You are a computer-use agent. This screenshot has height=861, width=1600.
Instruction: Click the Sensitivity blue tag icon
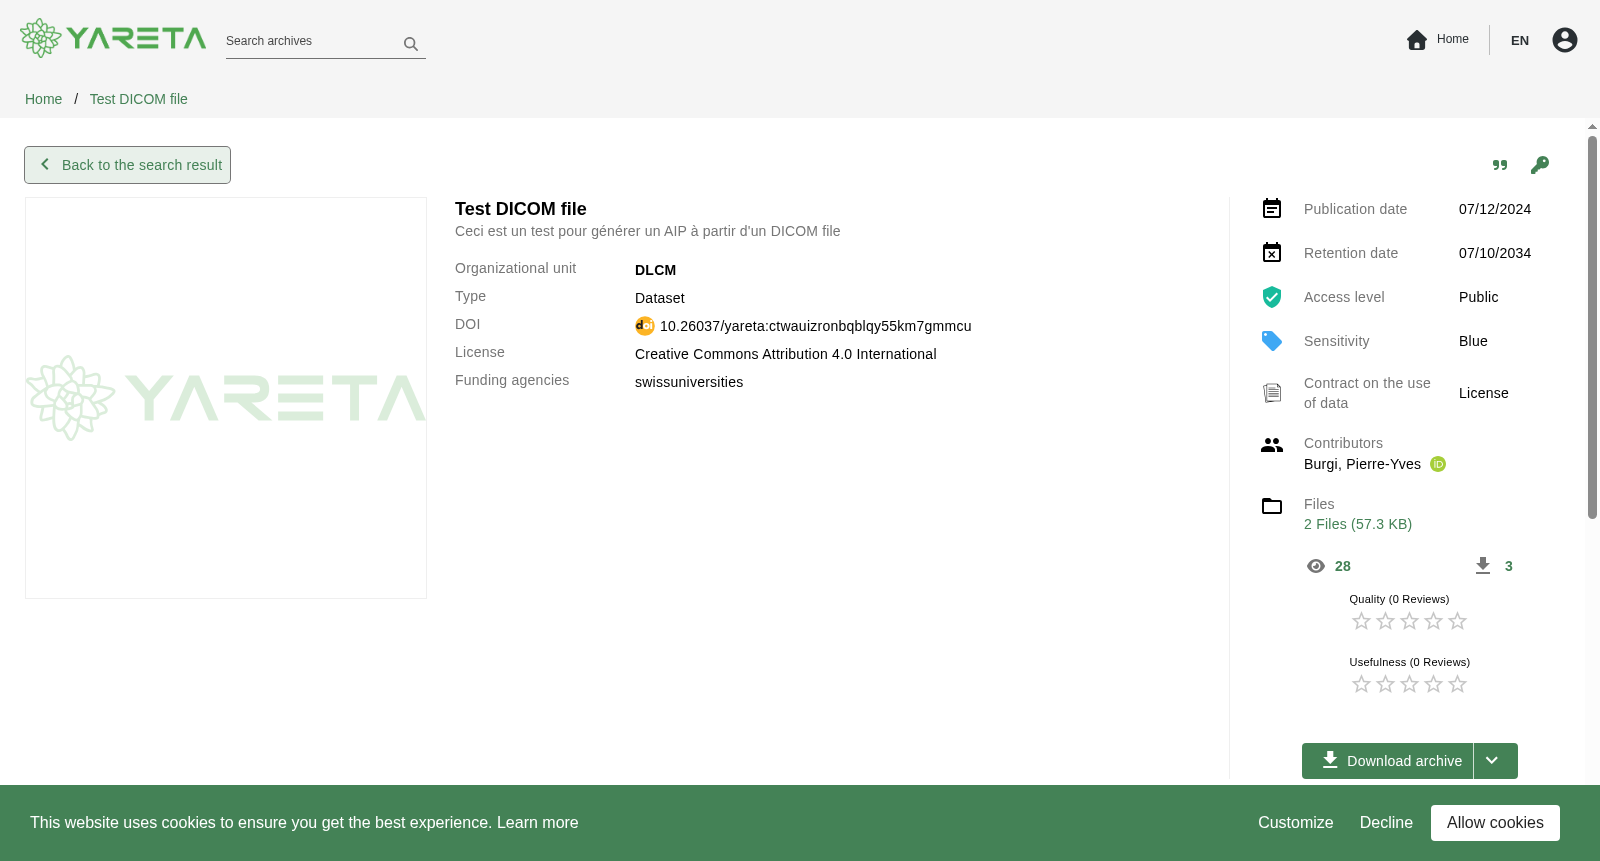point(1272,341)
